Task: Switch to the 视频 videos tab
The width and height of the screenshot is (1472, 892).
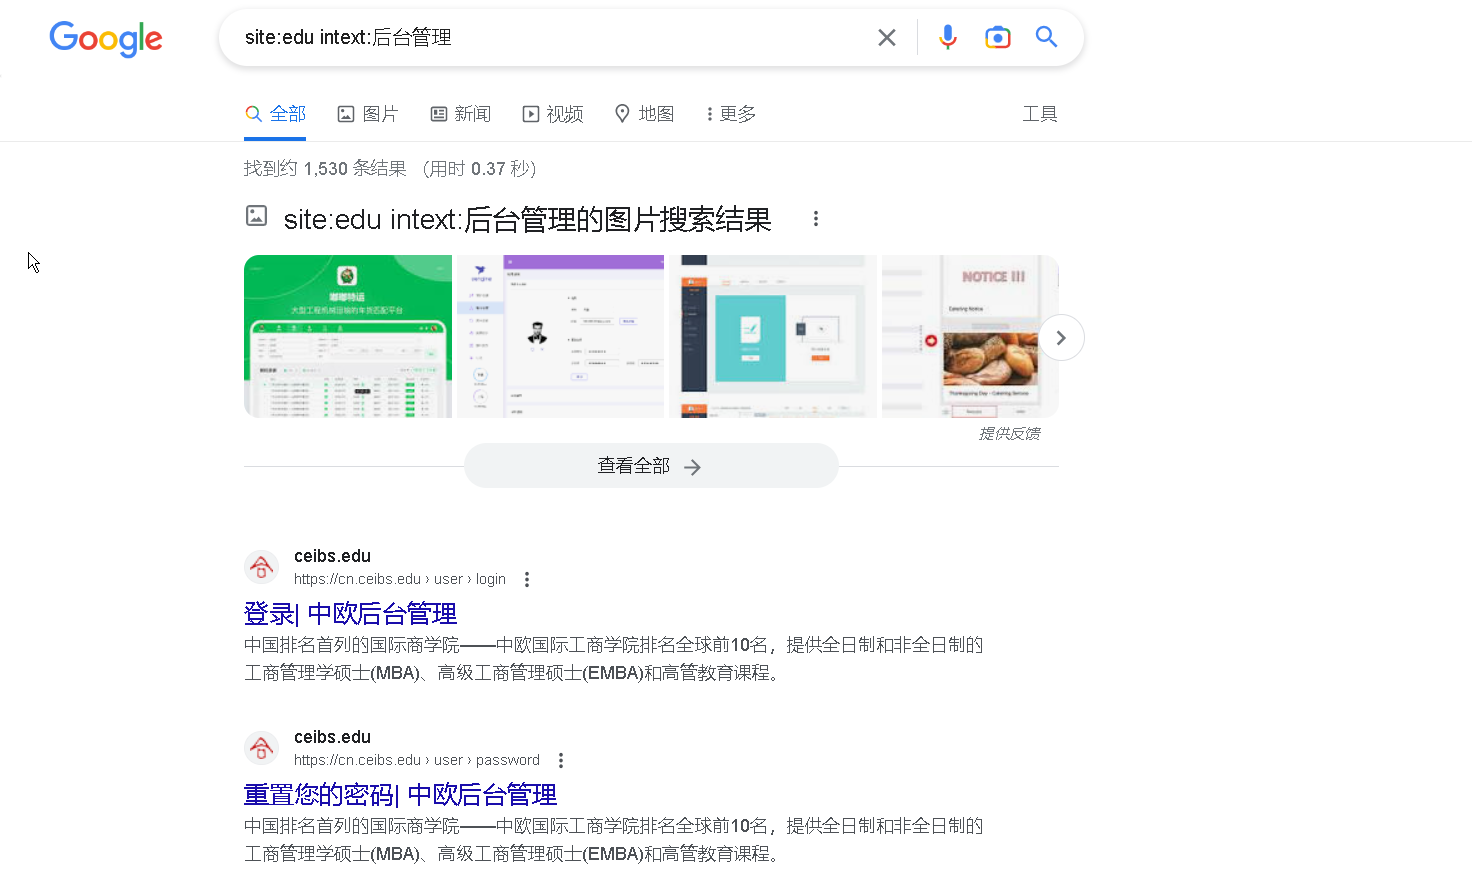Action: tap(553, 114)
